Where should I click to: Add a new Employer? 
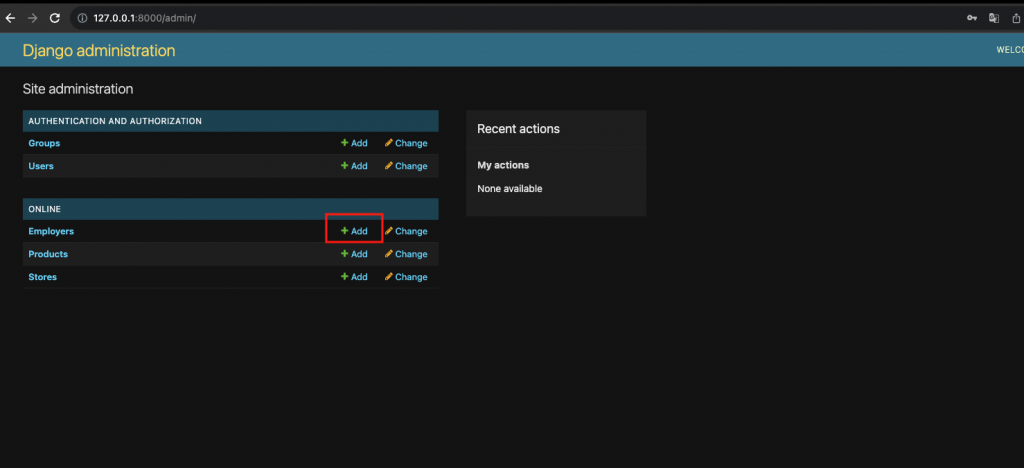354,232
